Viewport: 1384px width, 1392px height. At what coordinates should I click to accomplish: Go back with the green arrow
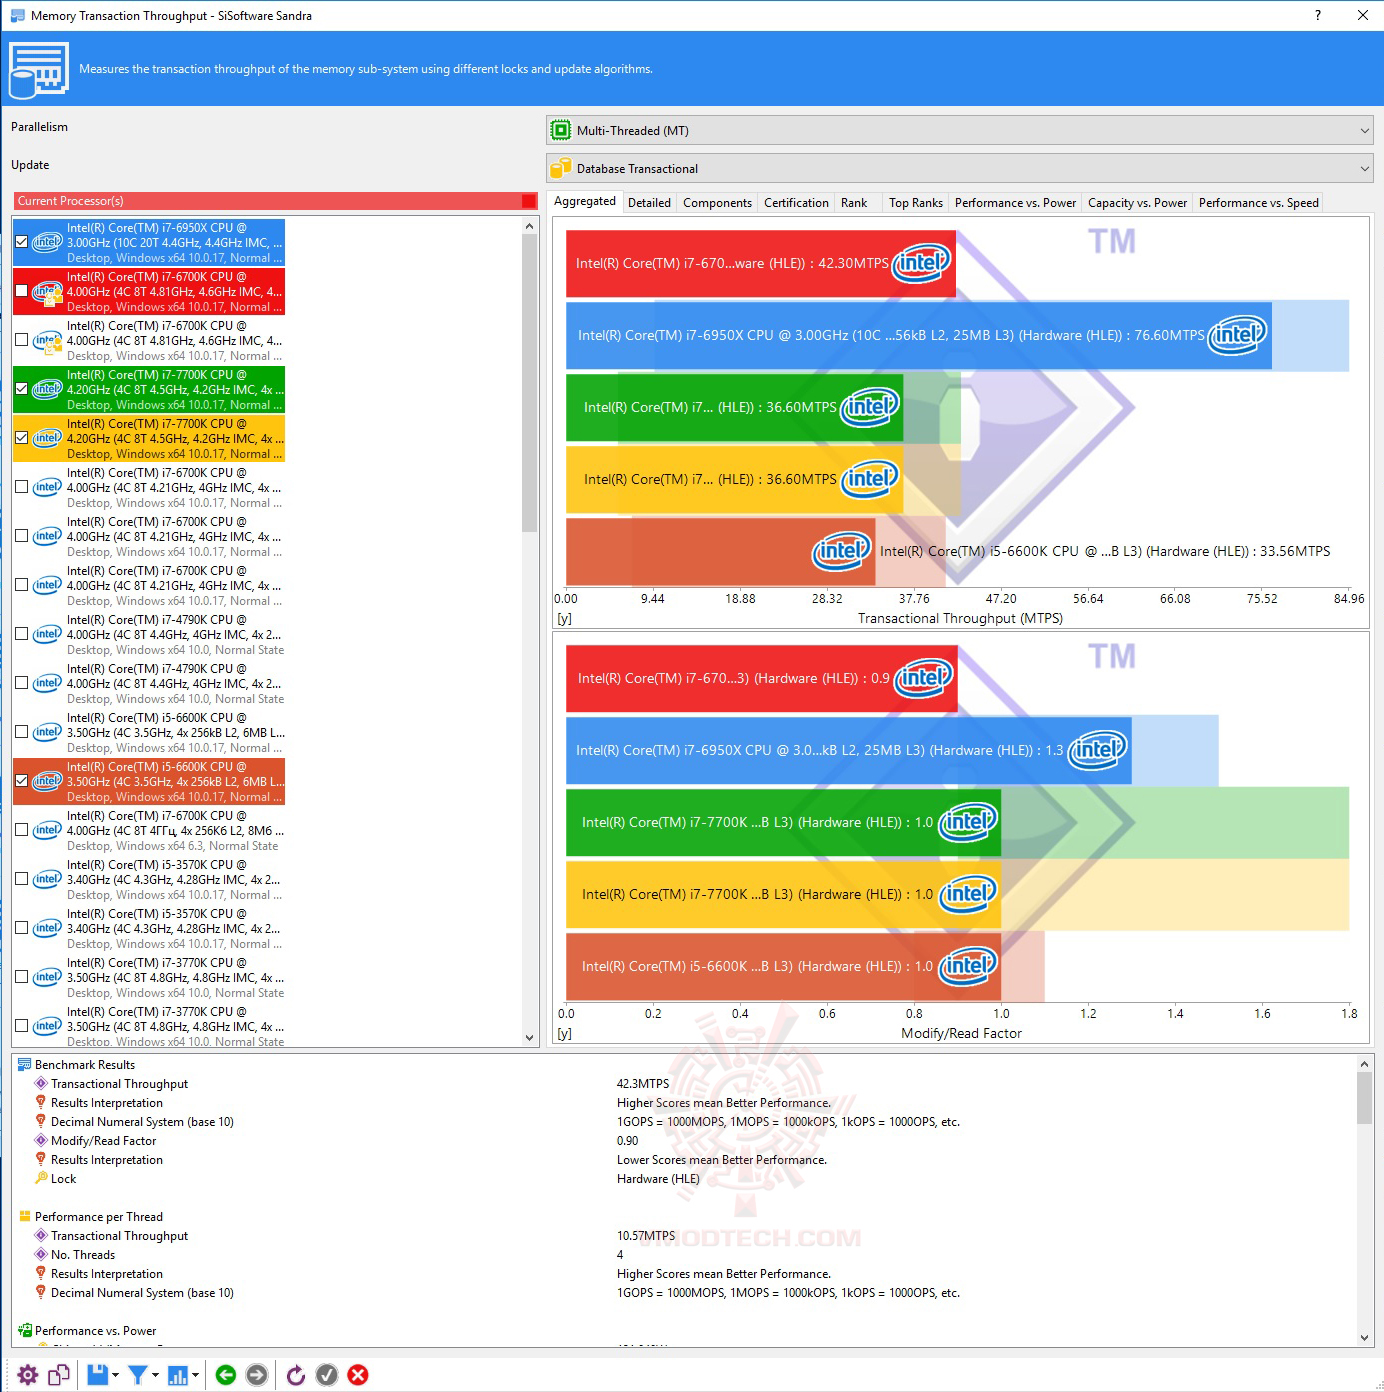226,1375
